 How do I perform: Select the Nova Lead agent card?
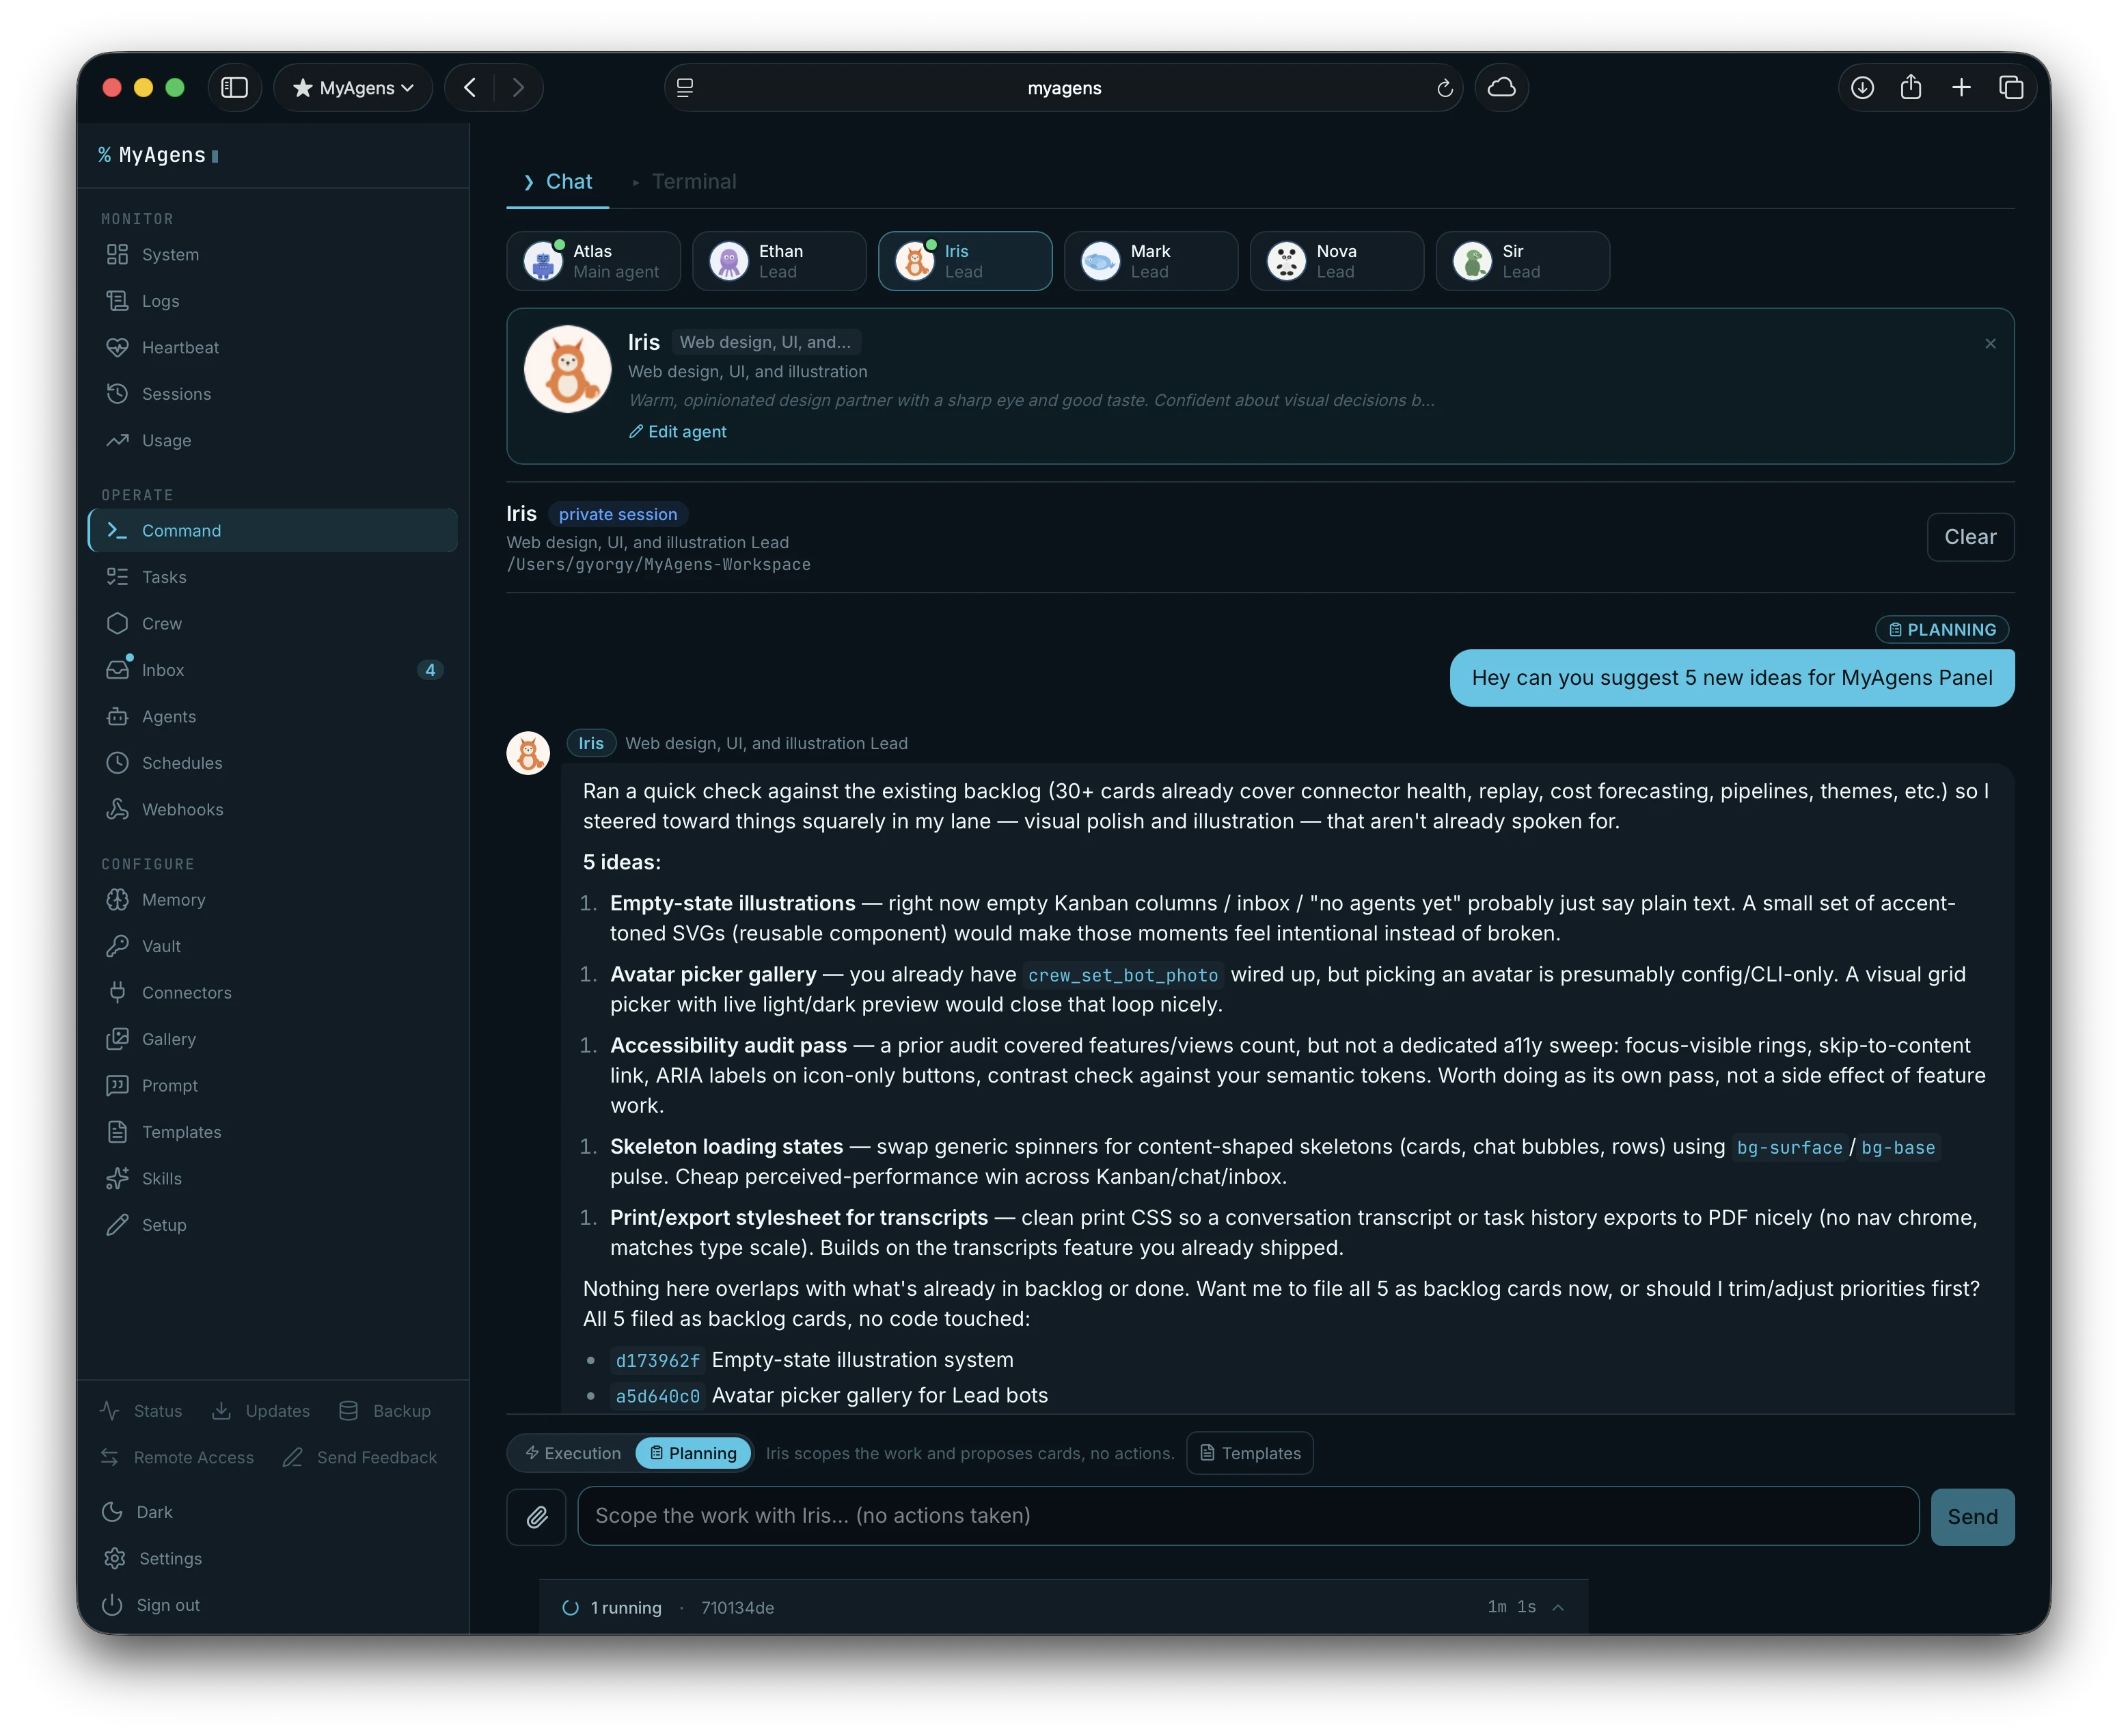click(1338, 261)
